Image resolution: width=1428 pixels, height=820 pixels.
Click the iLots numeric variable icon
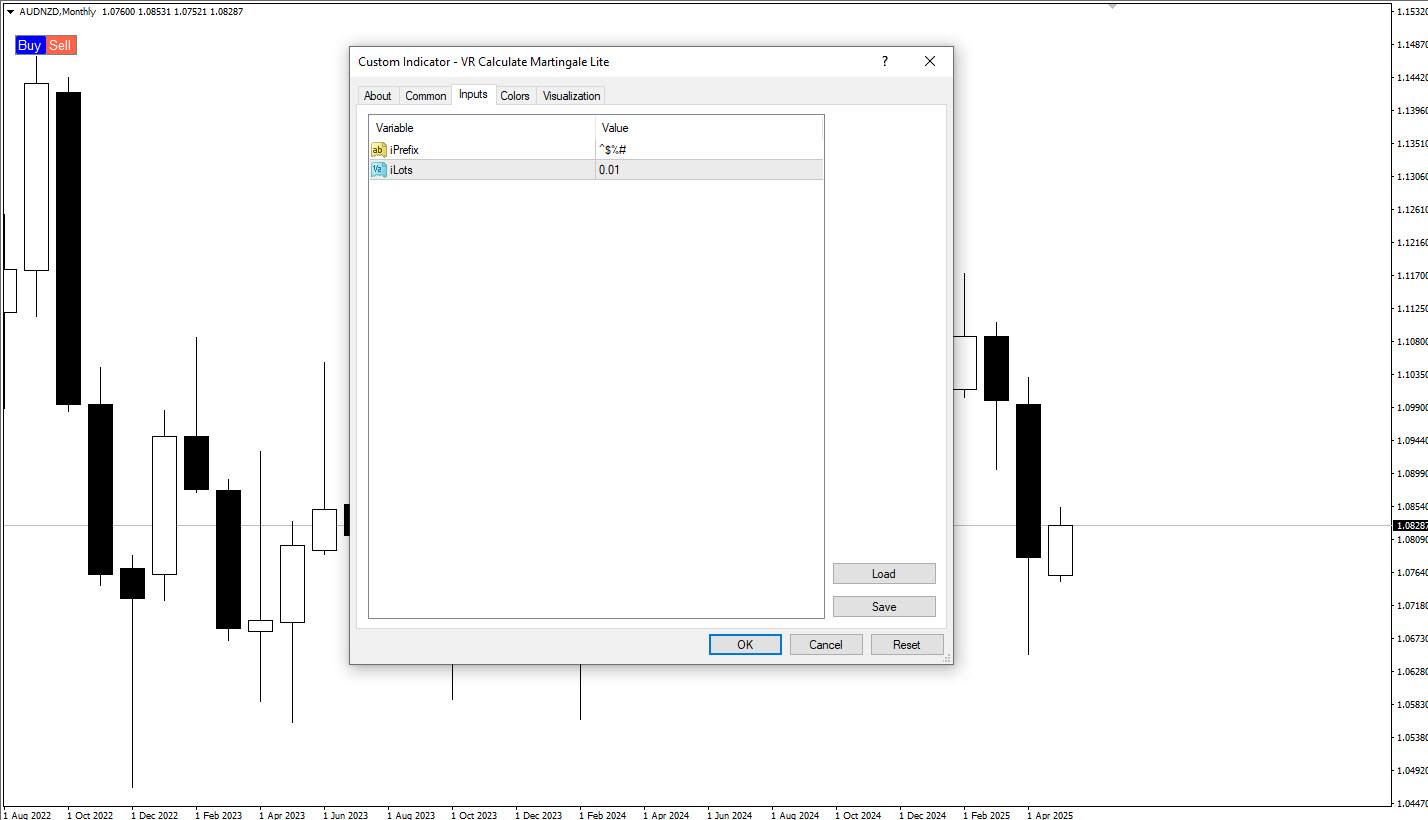pyautogui.click(x=378, y=170)
